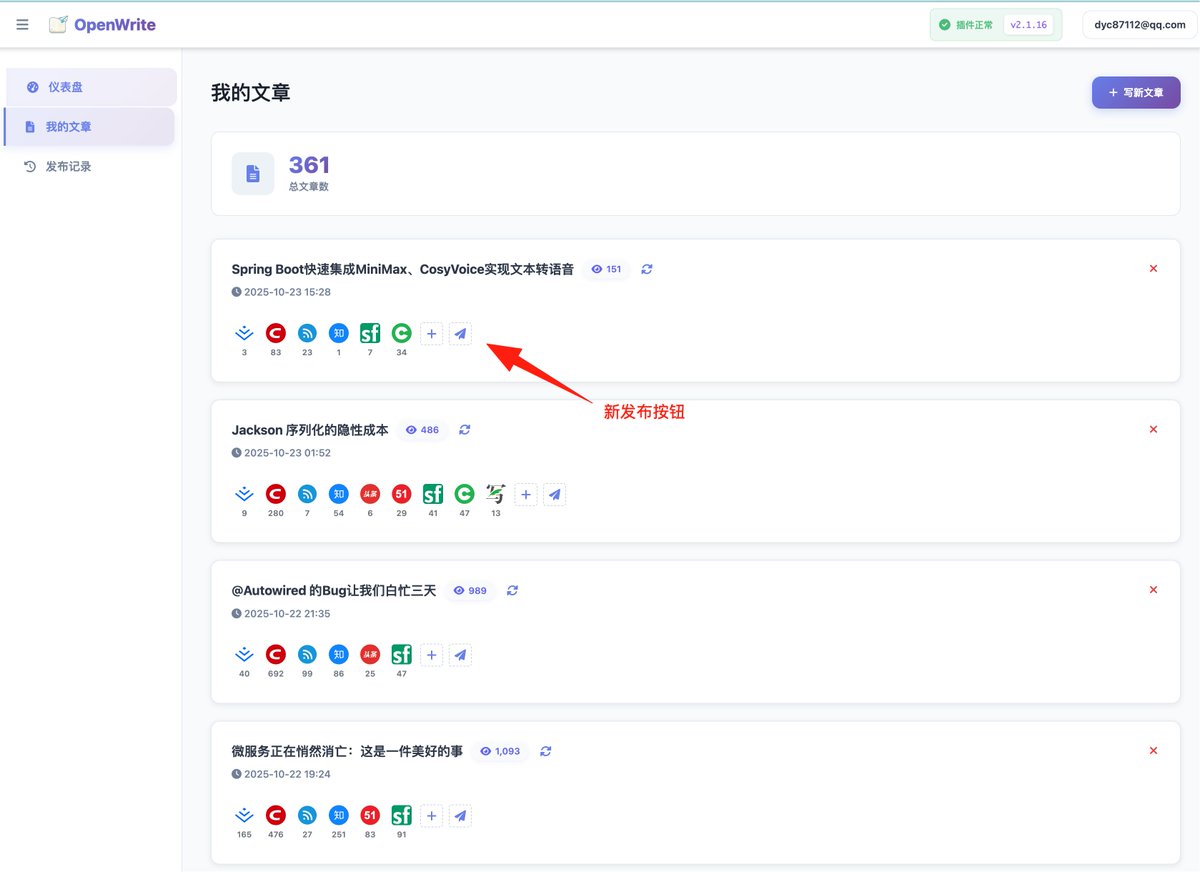The height and width of the screenshot is (872, 1200).
Task: Add a platform to the 微服务 article
Action: click(x=431, y=815)
